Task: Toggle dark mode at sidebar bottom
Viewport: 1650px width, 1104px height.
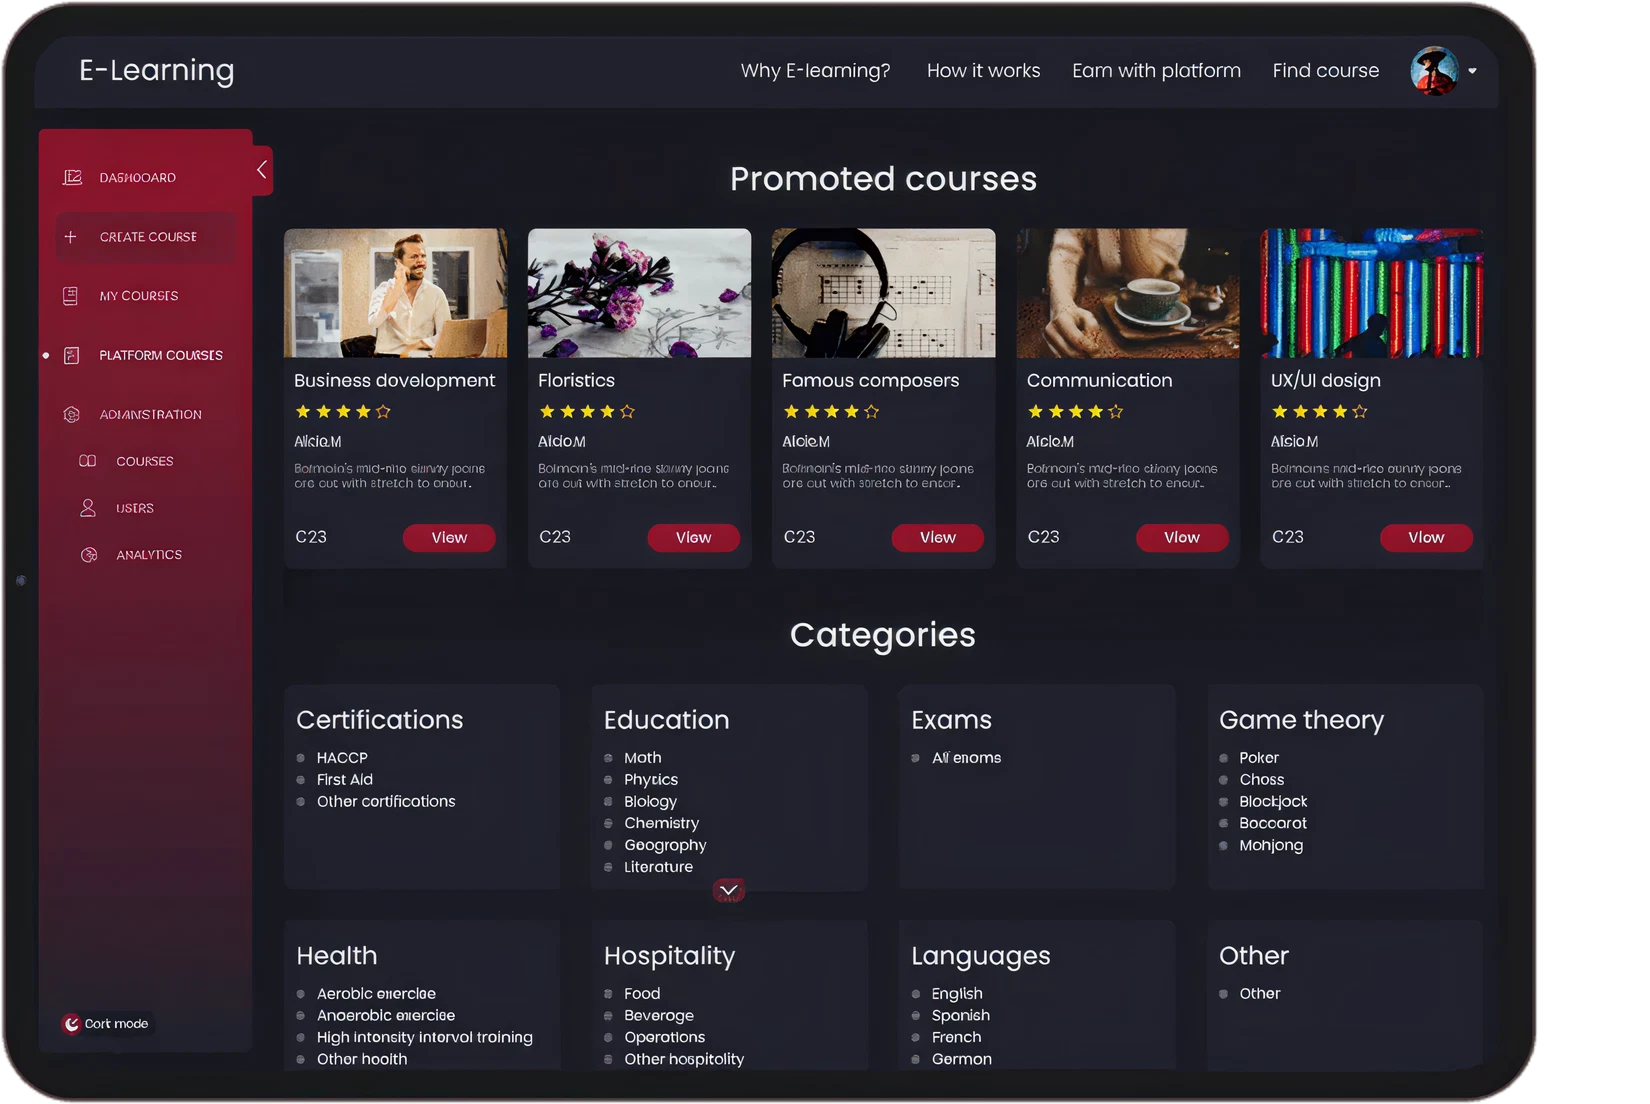Action: click(105, 1023)
